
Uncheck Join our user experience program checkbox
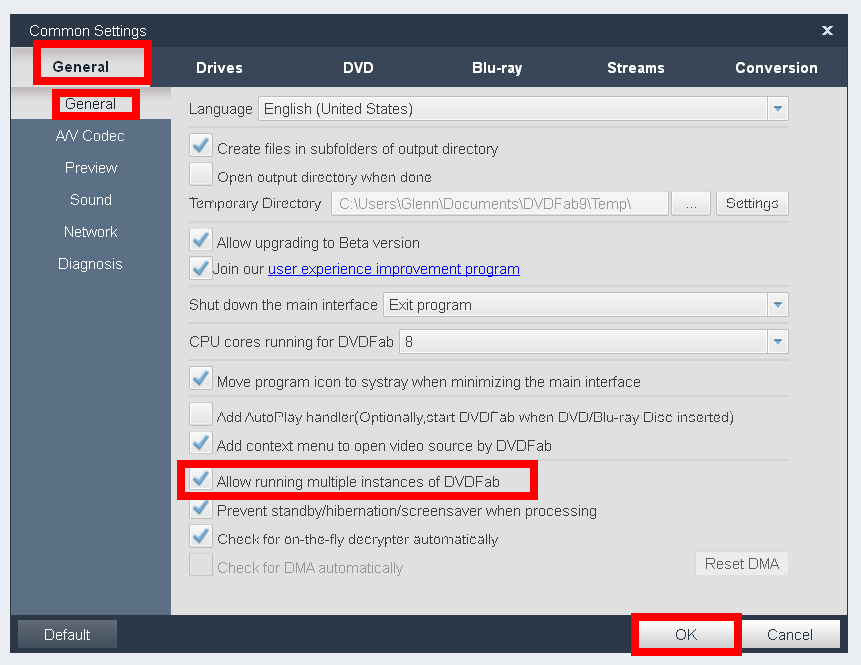tap(201, 268)
